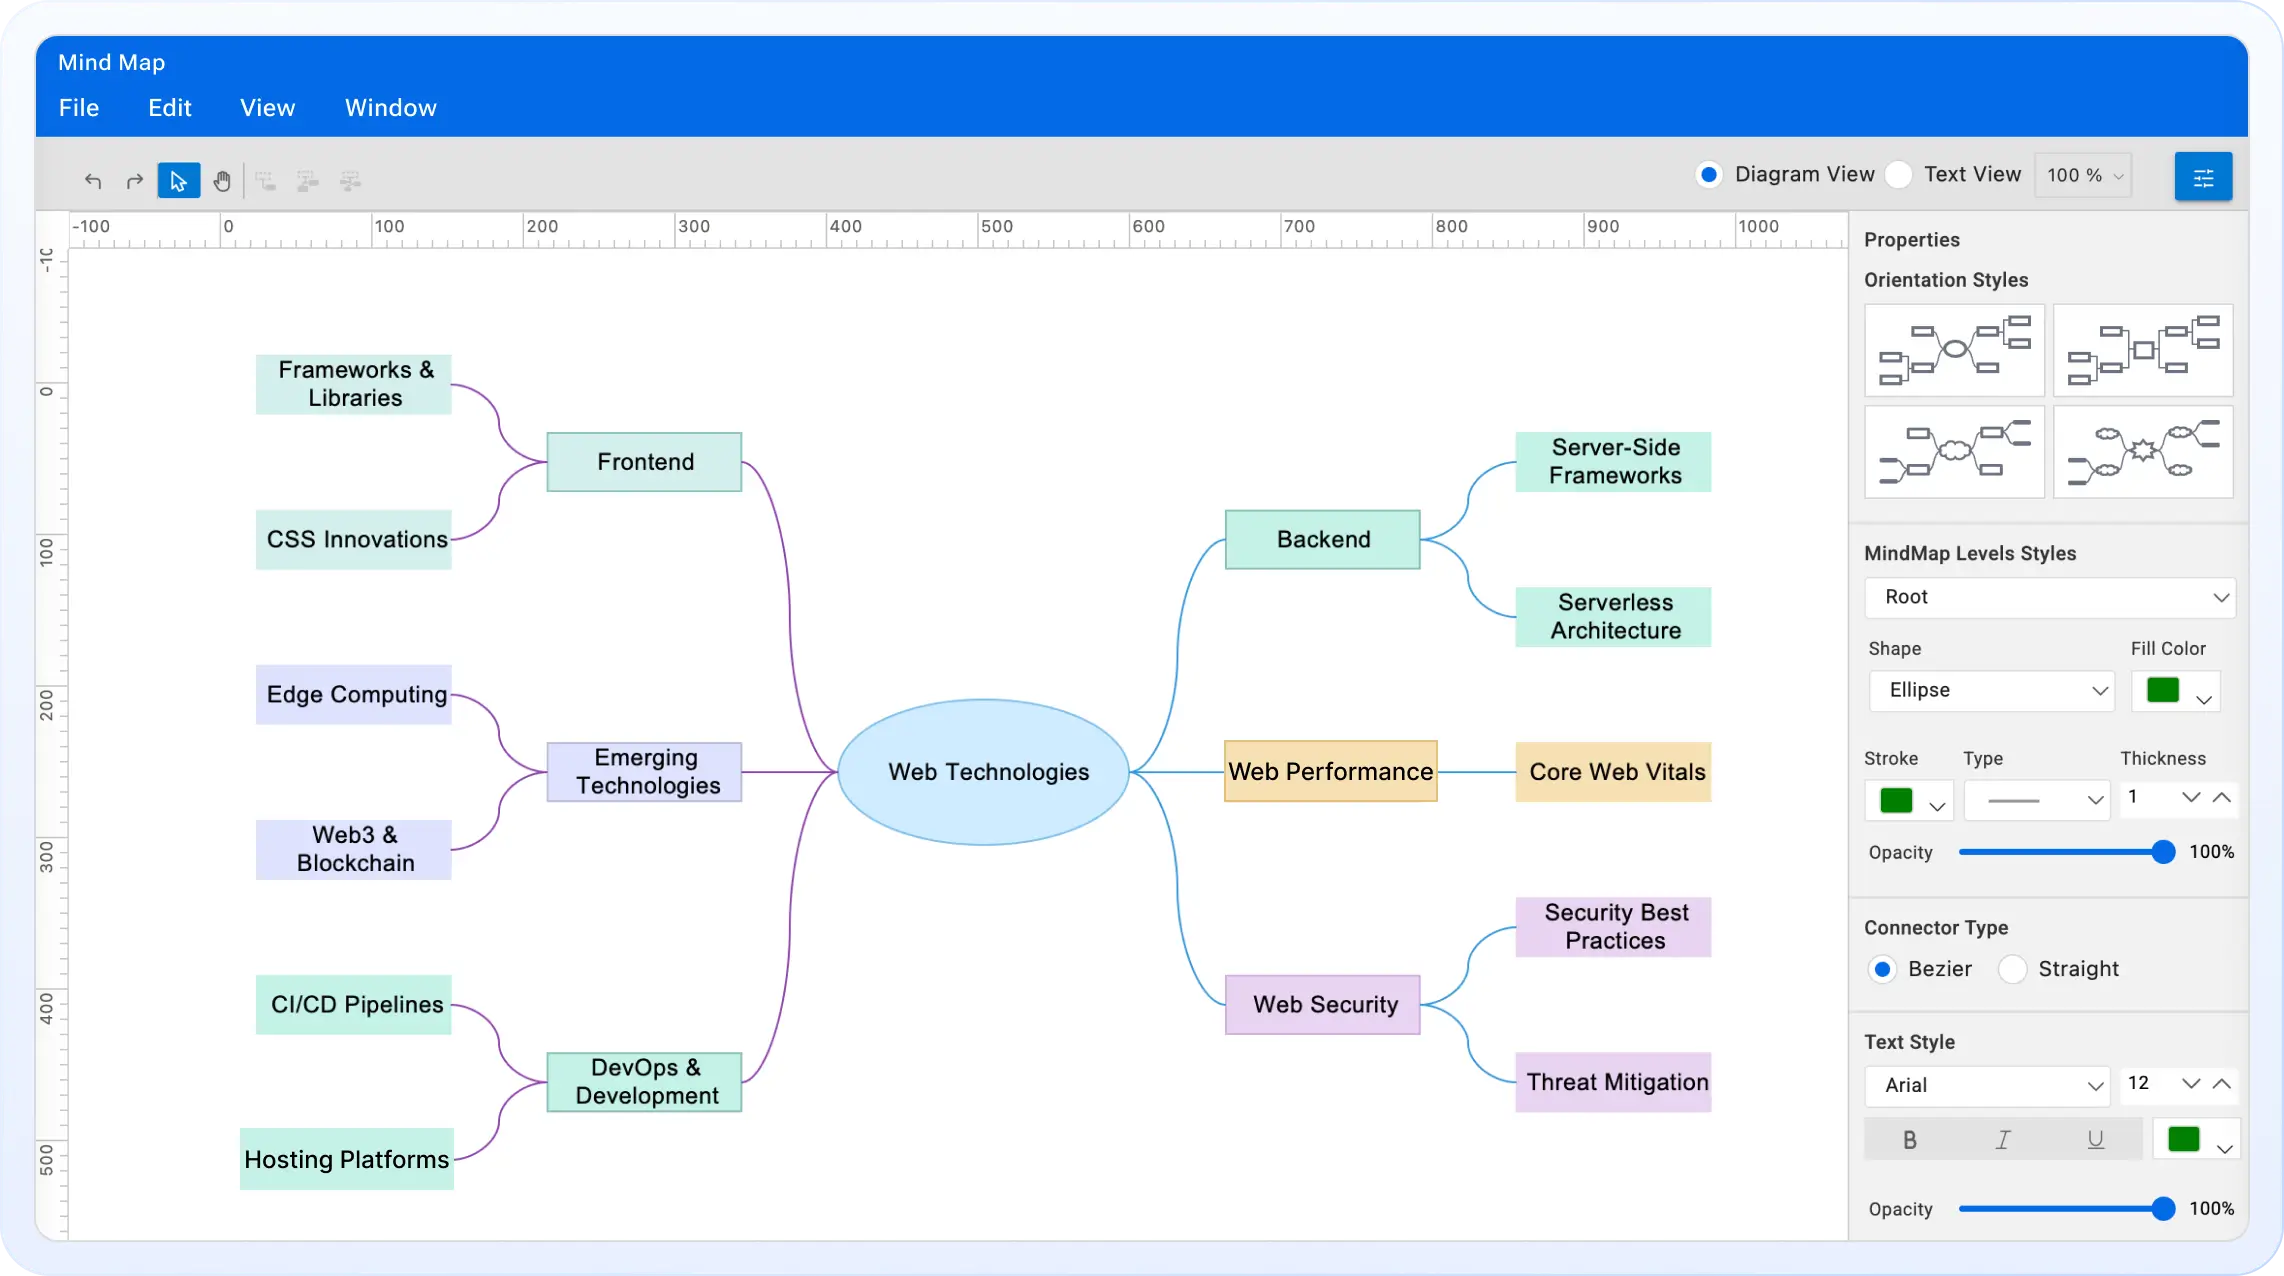The width and height of the screenshot is (2284, 1276).
Task: Select the Bezier connector radio button
Action: [x=1882, y=969]
